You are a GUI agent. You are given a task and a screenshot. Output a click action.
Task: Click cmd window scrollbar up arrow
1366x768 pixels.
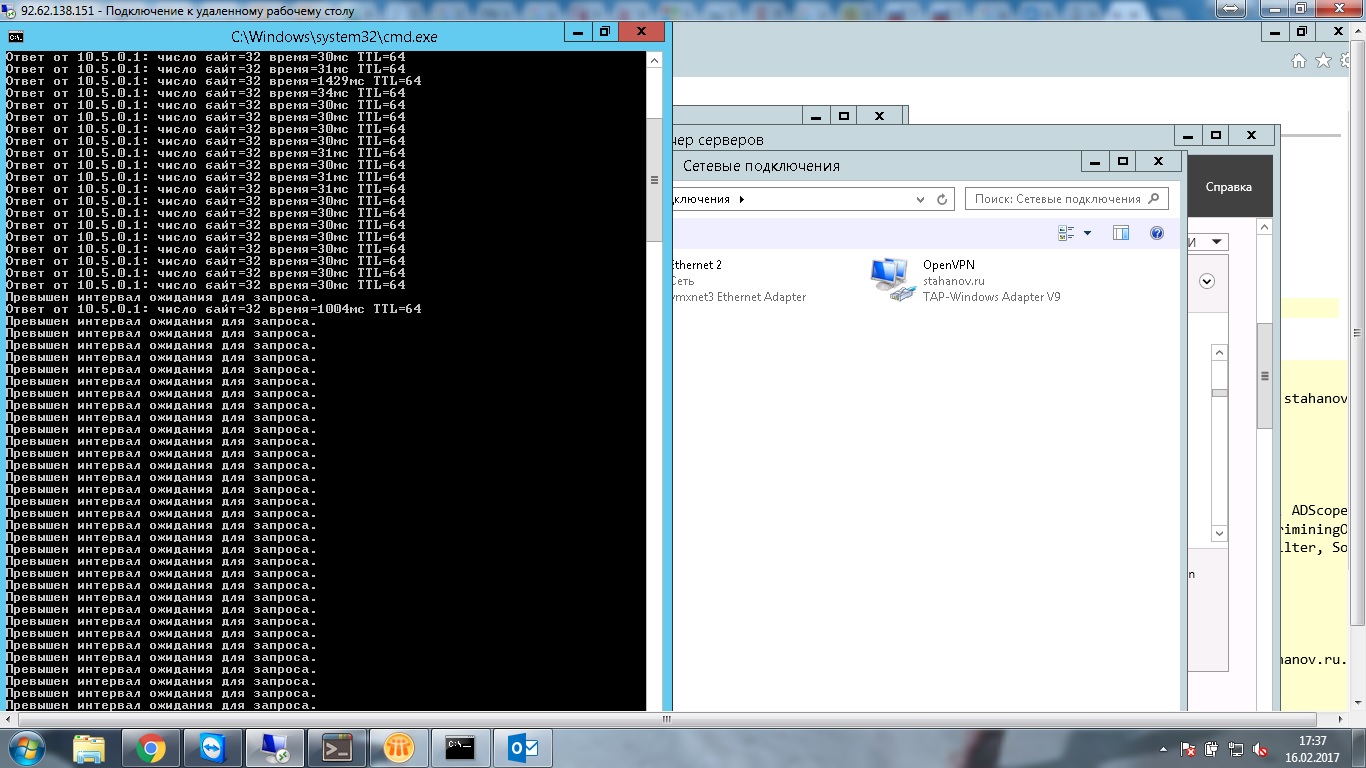[654, 61]
